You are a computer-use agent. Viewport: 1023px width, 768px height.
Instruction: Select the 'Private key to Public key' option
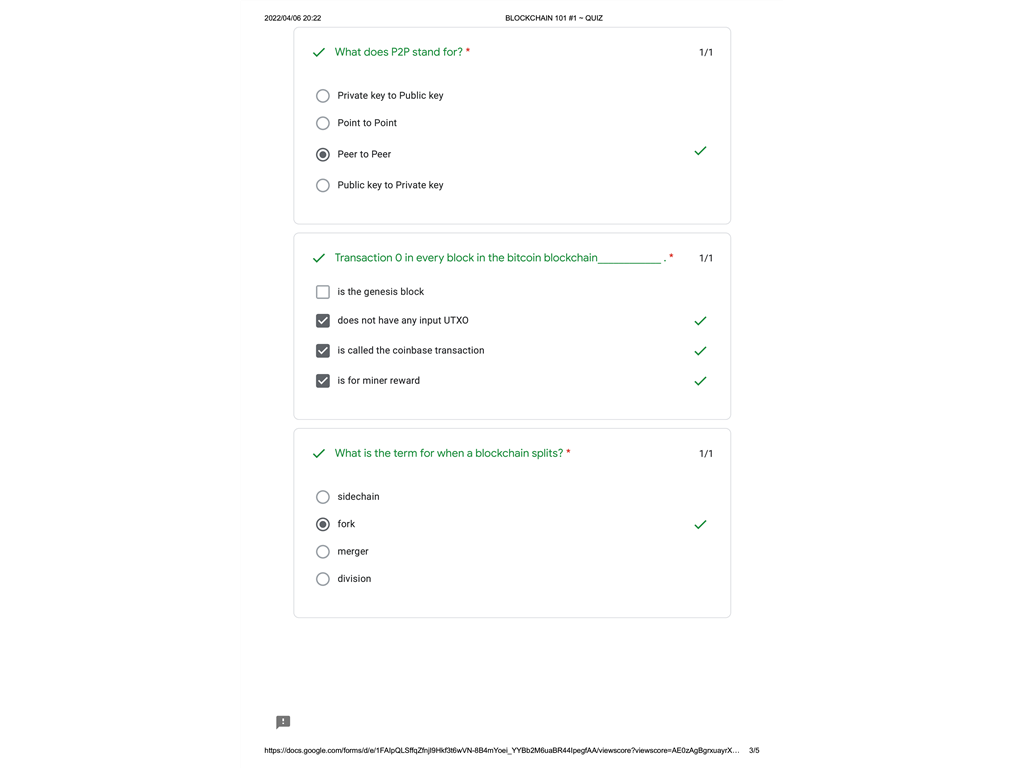click(x=322, y=96)
